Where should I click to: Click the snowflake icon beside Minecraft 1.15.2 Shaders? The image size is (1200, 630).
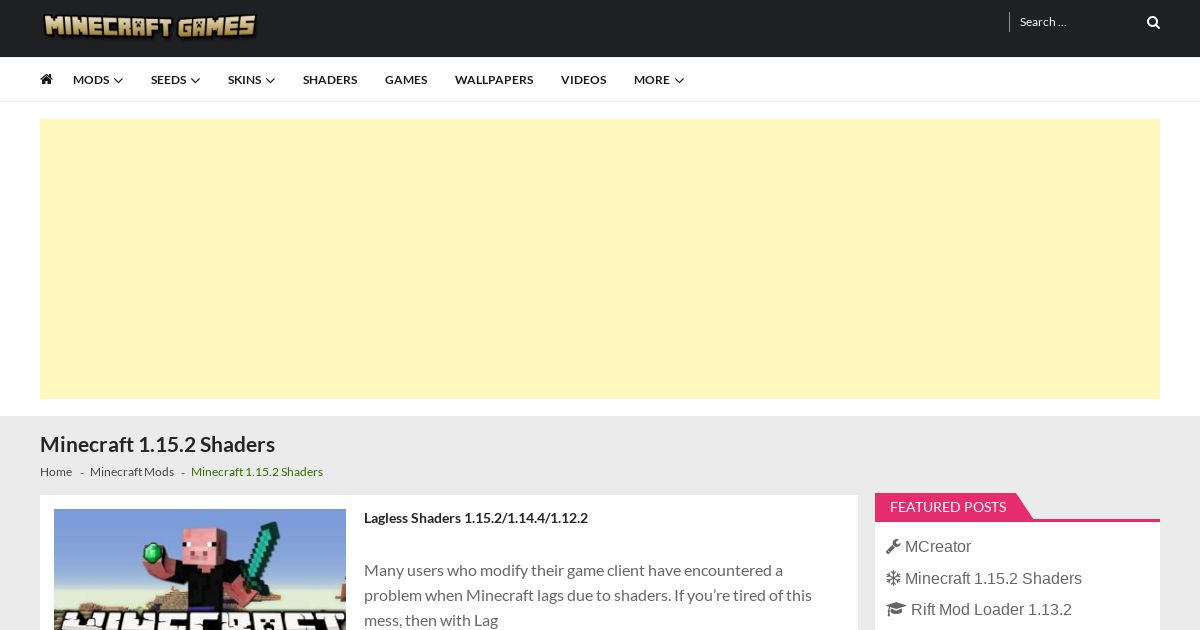[x=893, y=578]
